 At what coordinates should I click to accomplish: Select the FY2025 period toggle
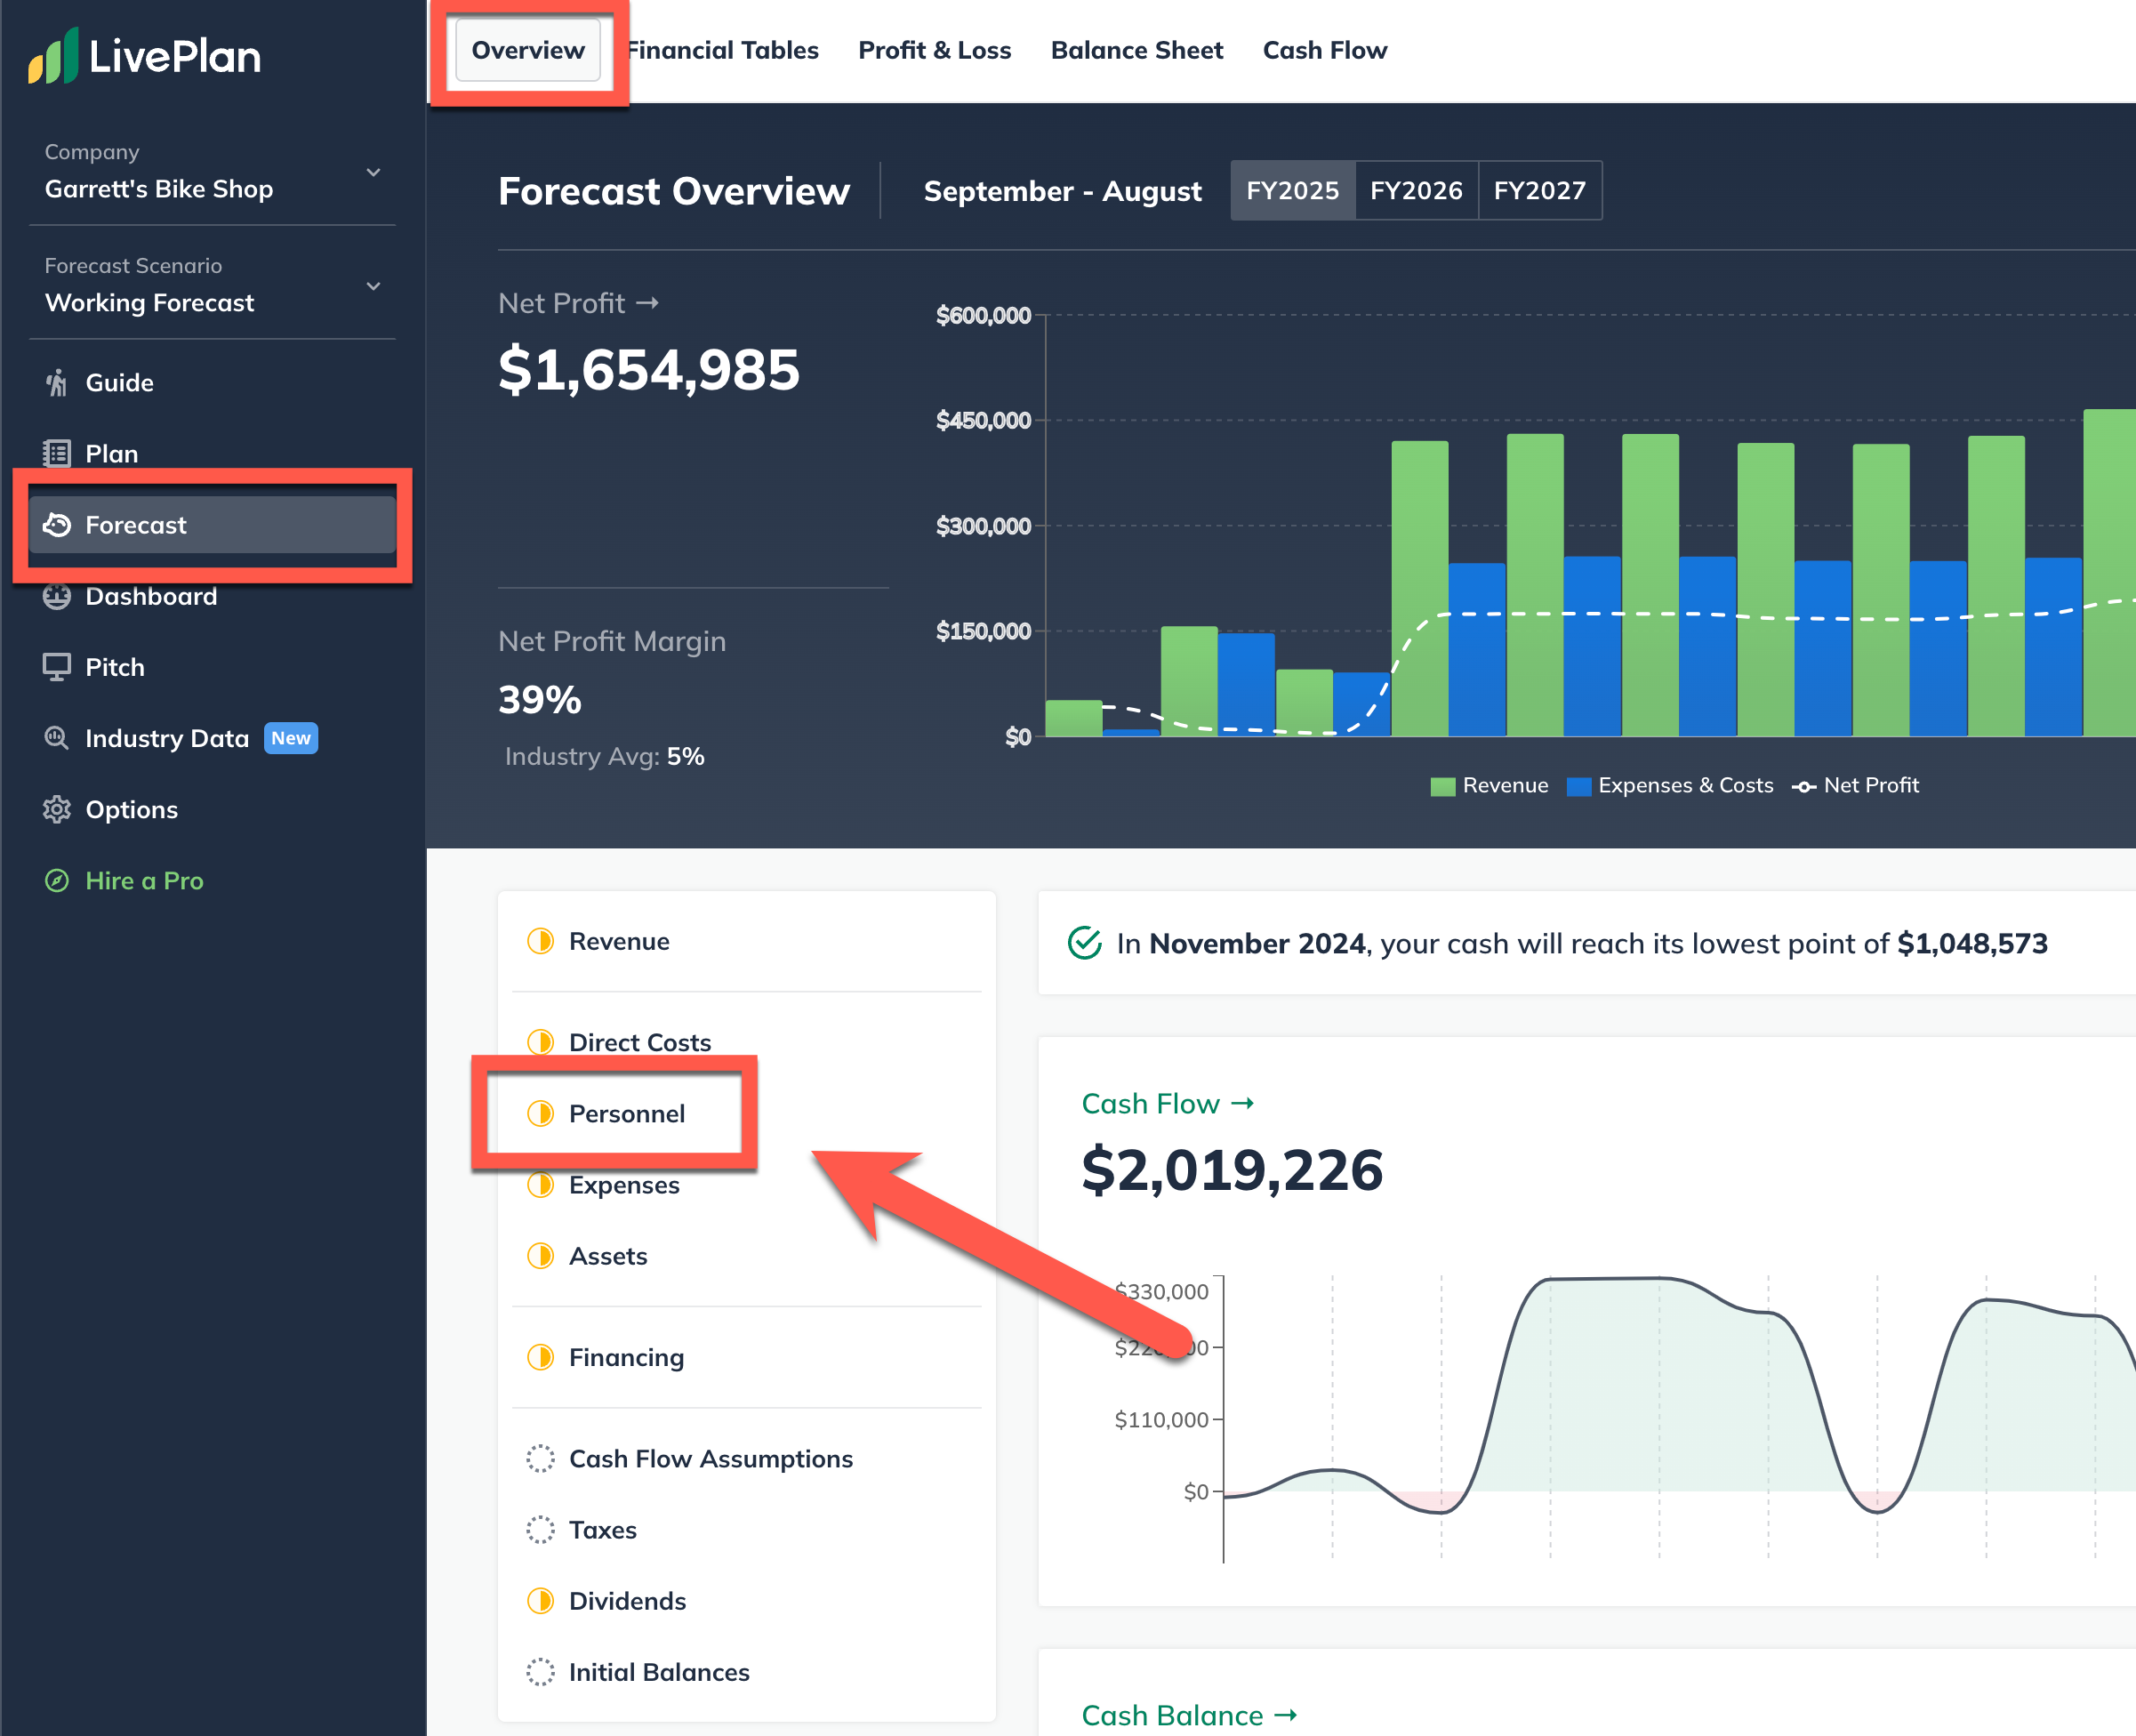(x=1293, y=190)
